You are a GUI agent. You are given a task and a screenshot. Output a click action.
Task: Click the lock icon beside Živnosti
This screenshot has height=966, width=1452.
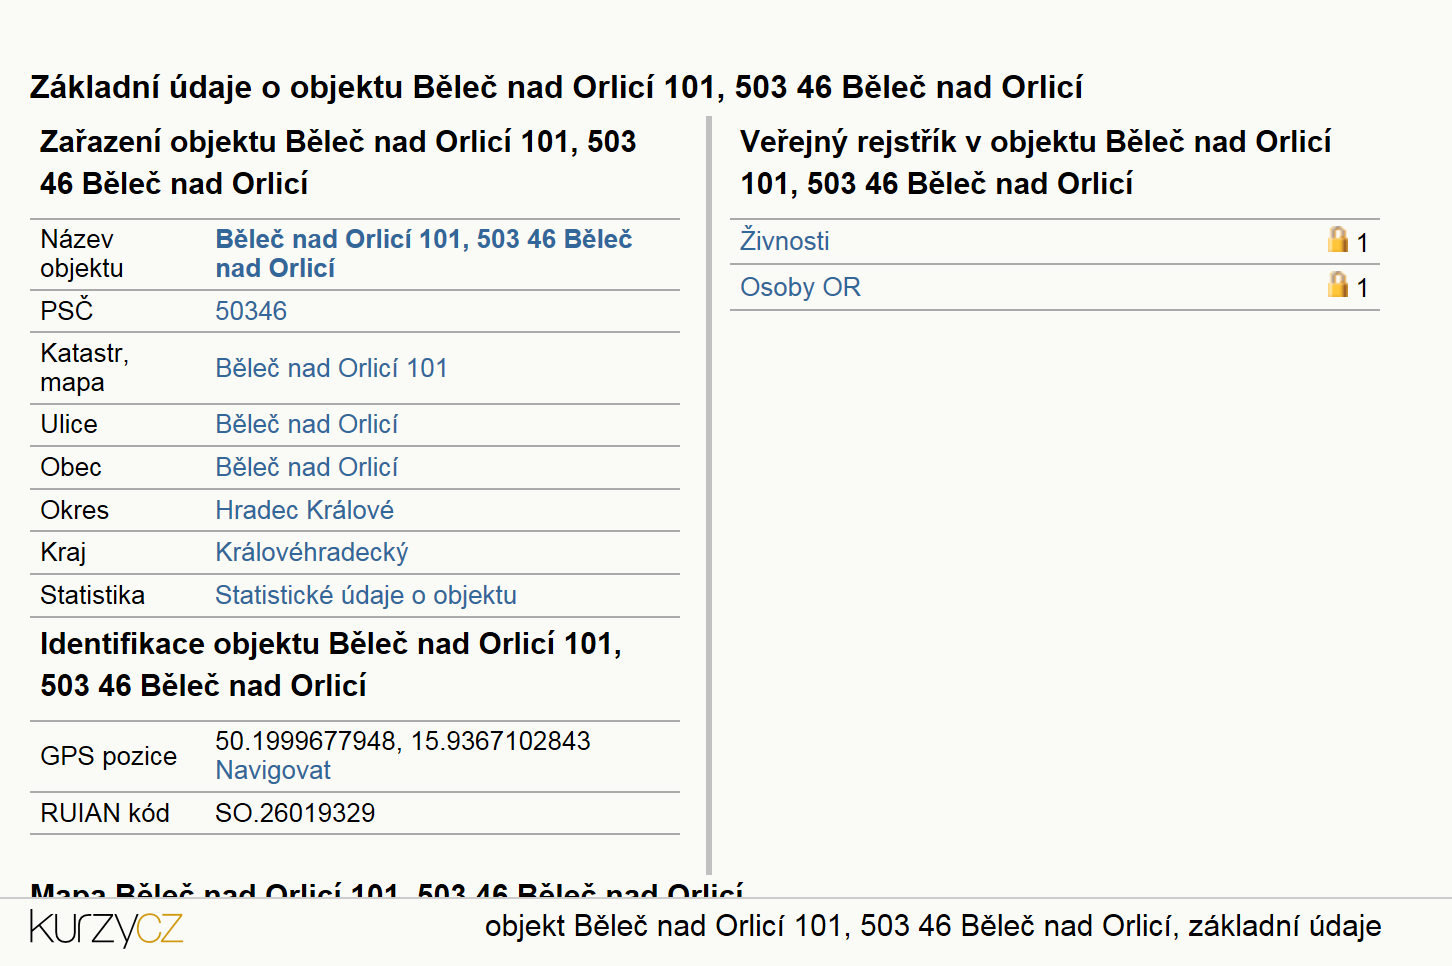point(1338,239)
